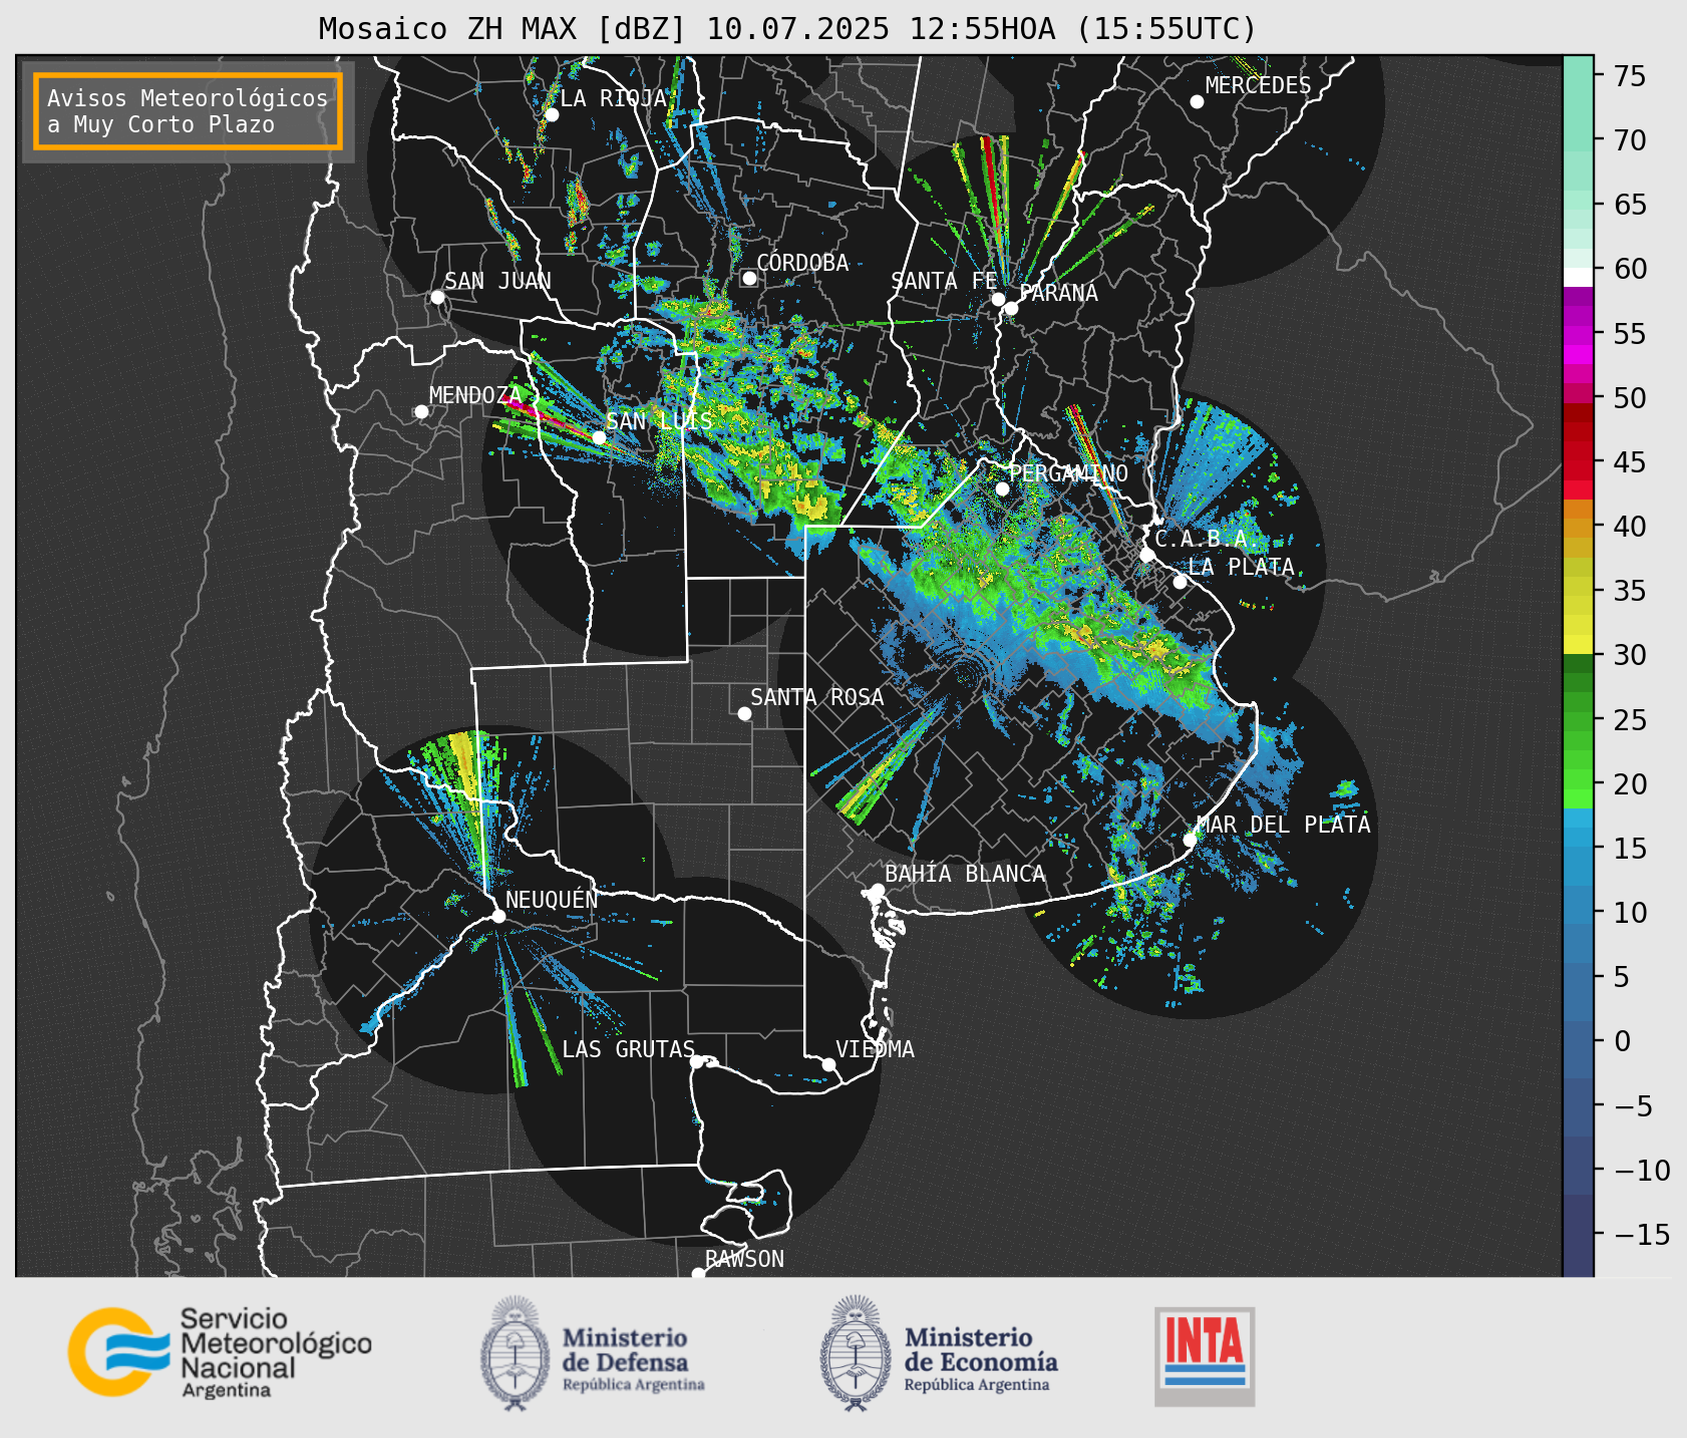Screen dimensions: 1687x1438
Task: Click the C.A.B.A. city marker dot
Action: pyautogui.click(x=1147, y=554)
